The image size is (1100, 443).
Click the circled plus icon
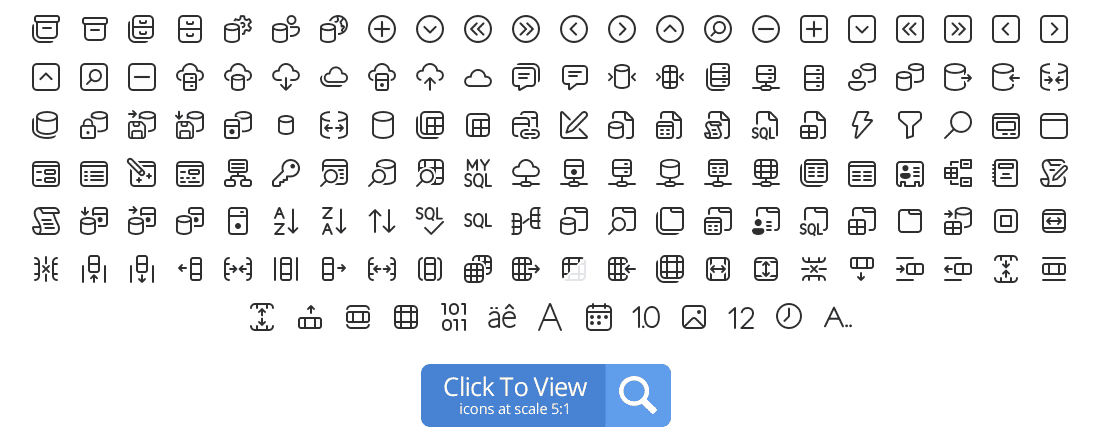(x=382, y=29)
